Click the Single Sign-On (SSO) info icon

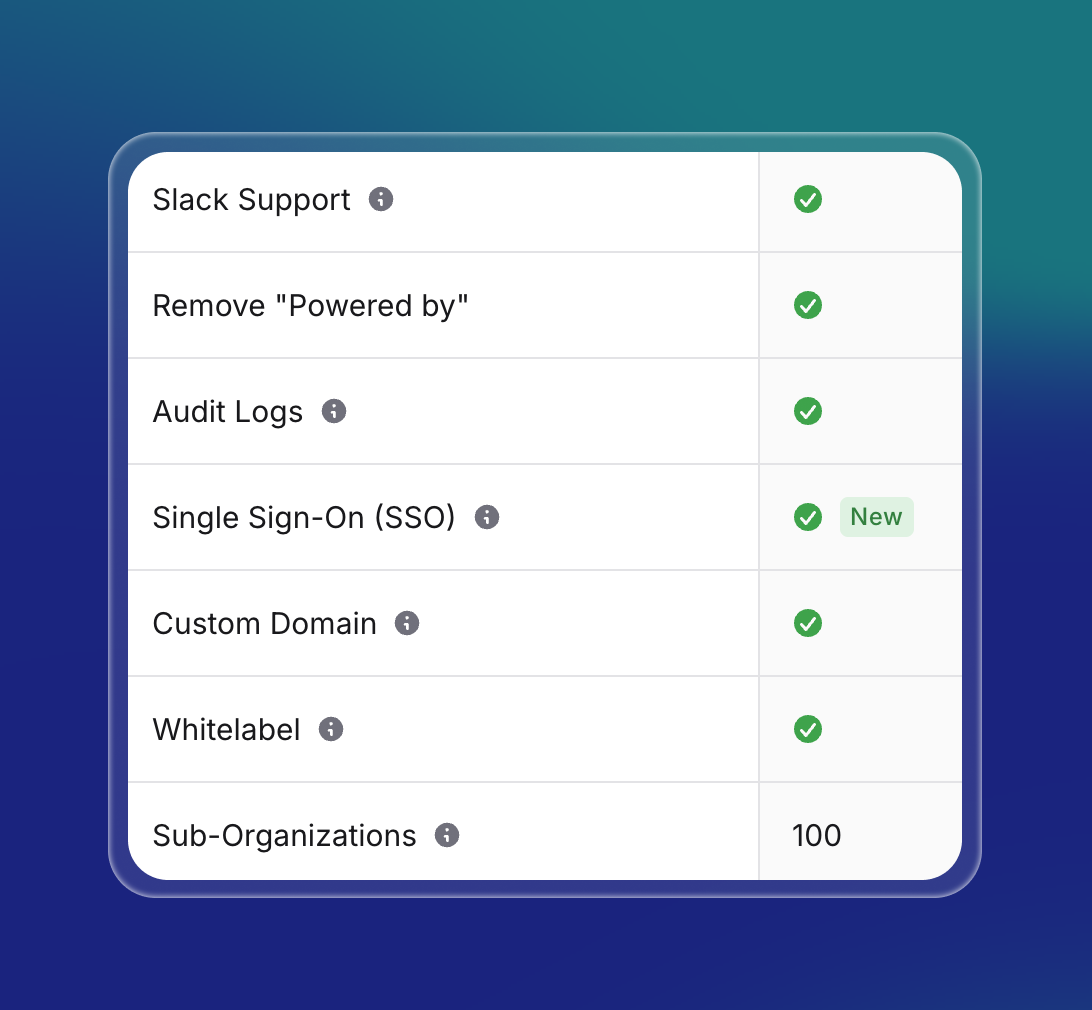(487, 517)
